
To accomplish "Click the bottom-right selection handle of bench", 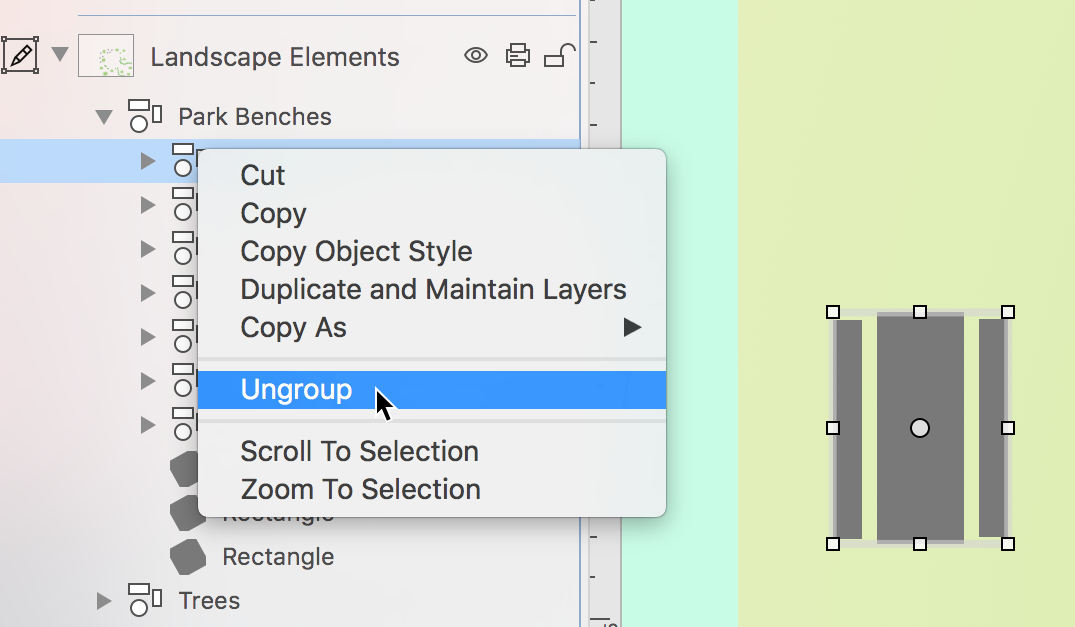I will pyautogui.click(x=1008, y=544).
